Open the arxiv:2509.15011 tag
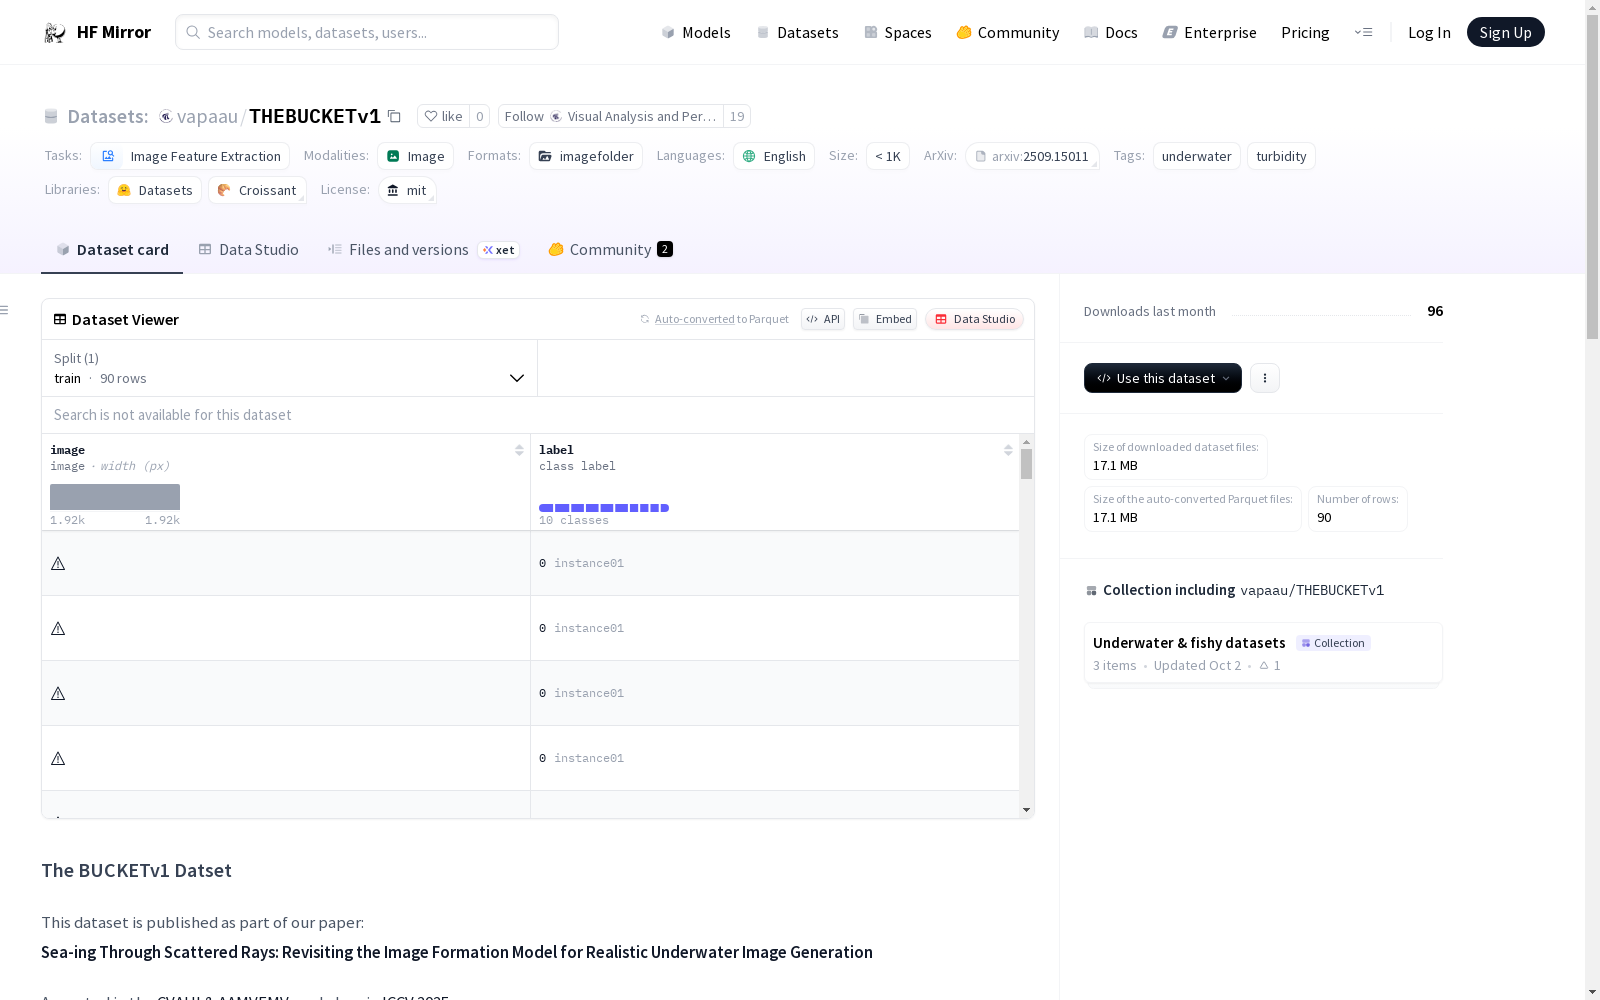Viewport: 1600px width, 1000px height. [1032, 156]
